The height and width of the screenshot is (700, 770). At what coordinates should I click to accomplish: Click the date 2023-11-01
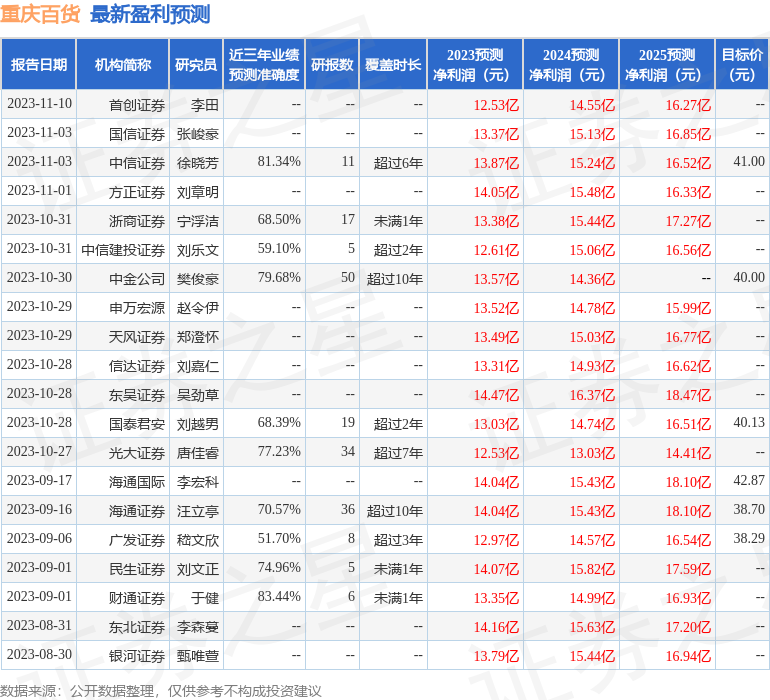39,191
